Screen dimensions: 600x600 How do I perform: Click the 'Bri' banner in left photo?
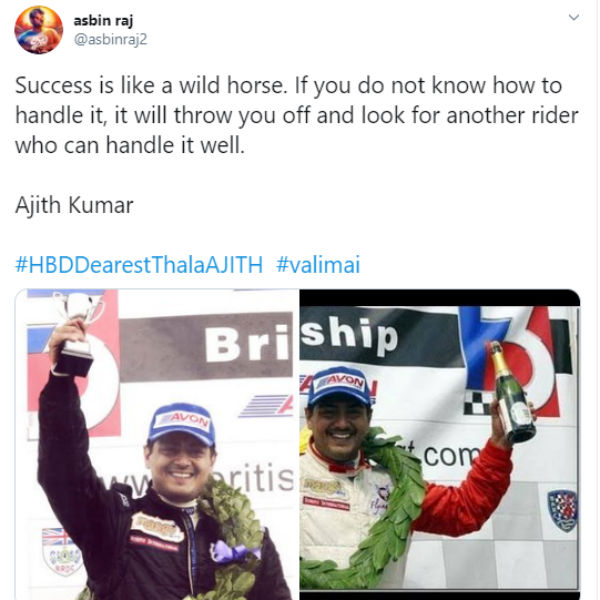pyautogui.click(x=247, y=344)
